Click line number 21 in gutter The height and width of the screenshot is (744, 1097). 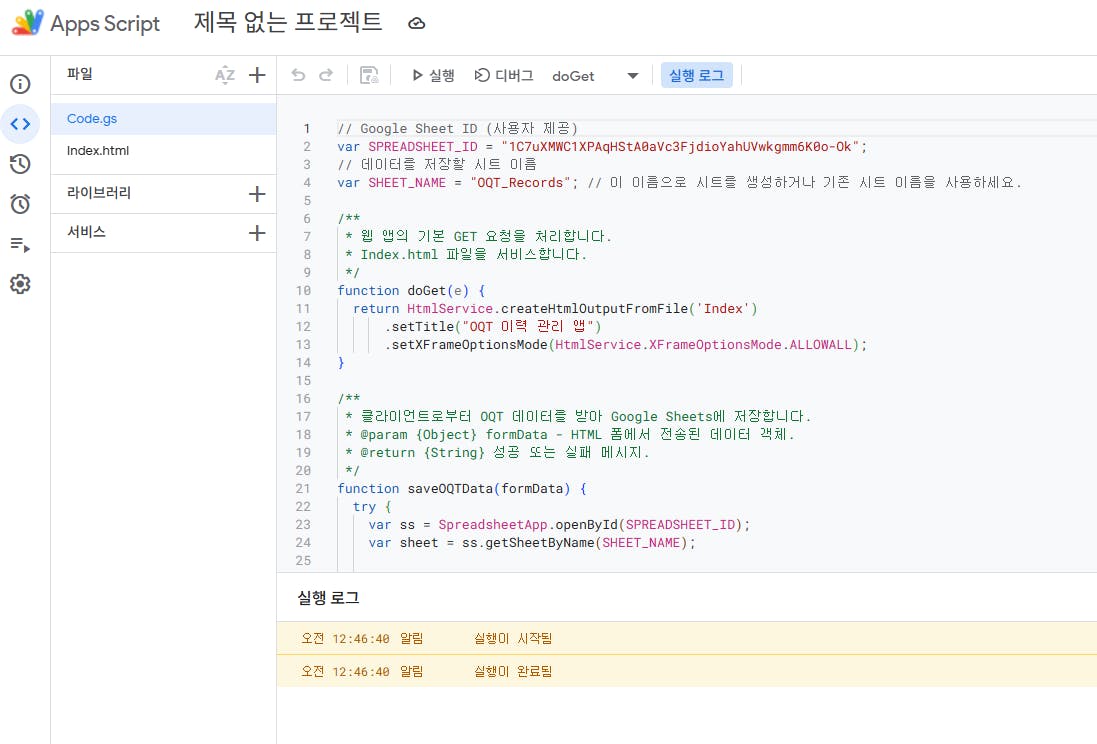303,489
